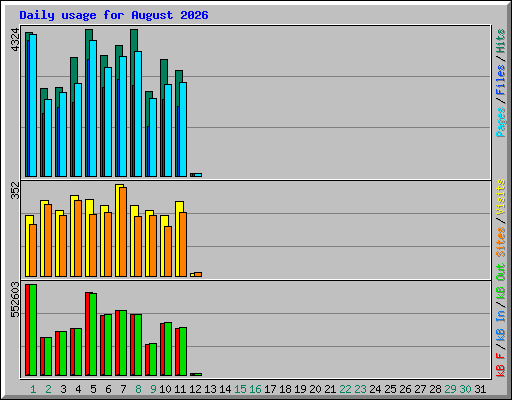Select day 3 on the x-axis
This screenshot has width=512, height=400.
click(63, 389)
